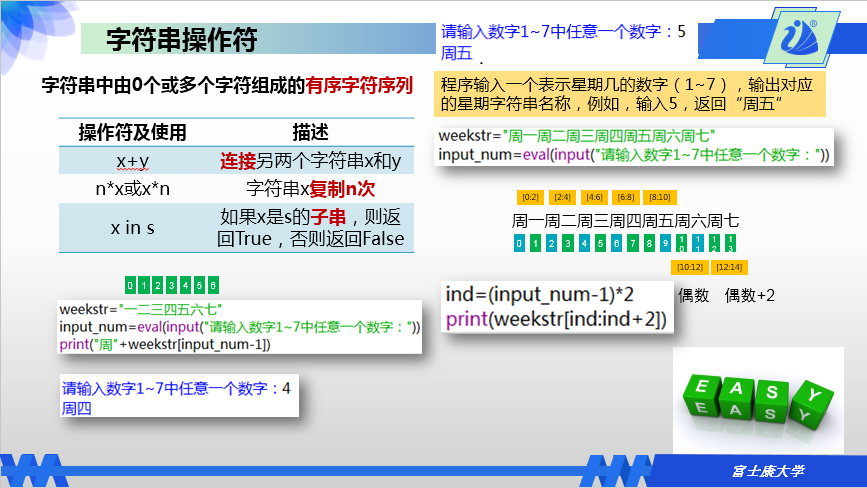This screenshot has width=867, height=488.
Task: Click code line weekstr="一二三四五六七"
Action: [x=140, y=309]
